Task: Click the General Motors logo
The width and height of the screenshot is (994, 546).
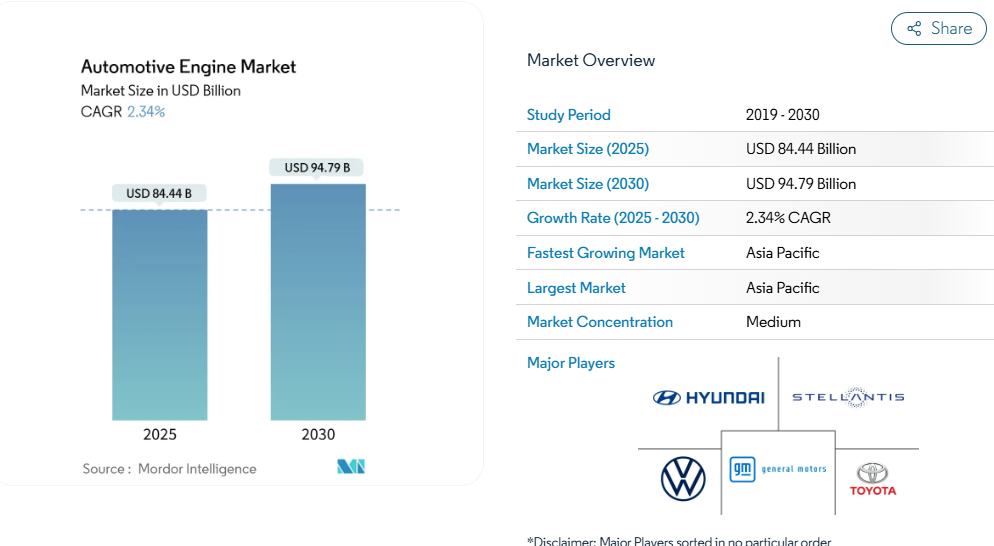Action: [778, 469]
